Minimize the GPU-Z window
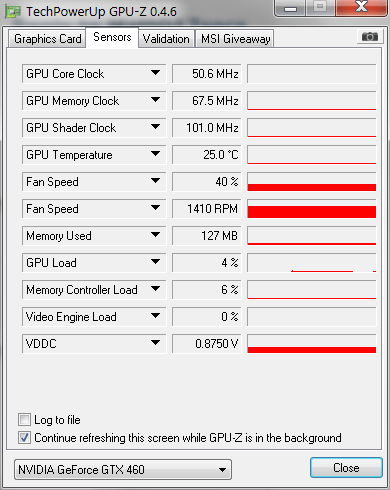 tap(290, 8)
